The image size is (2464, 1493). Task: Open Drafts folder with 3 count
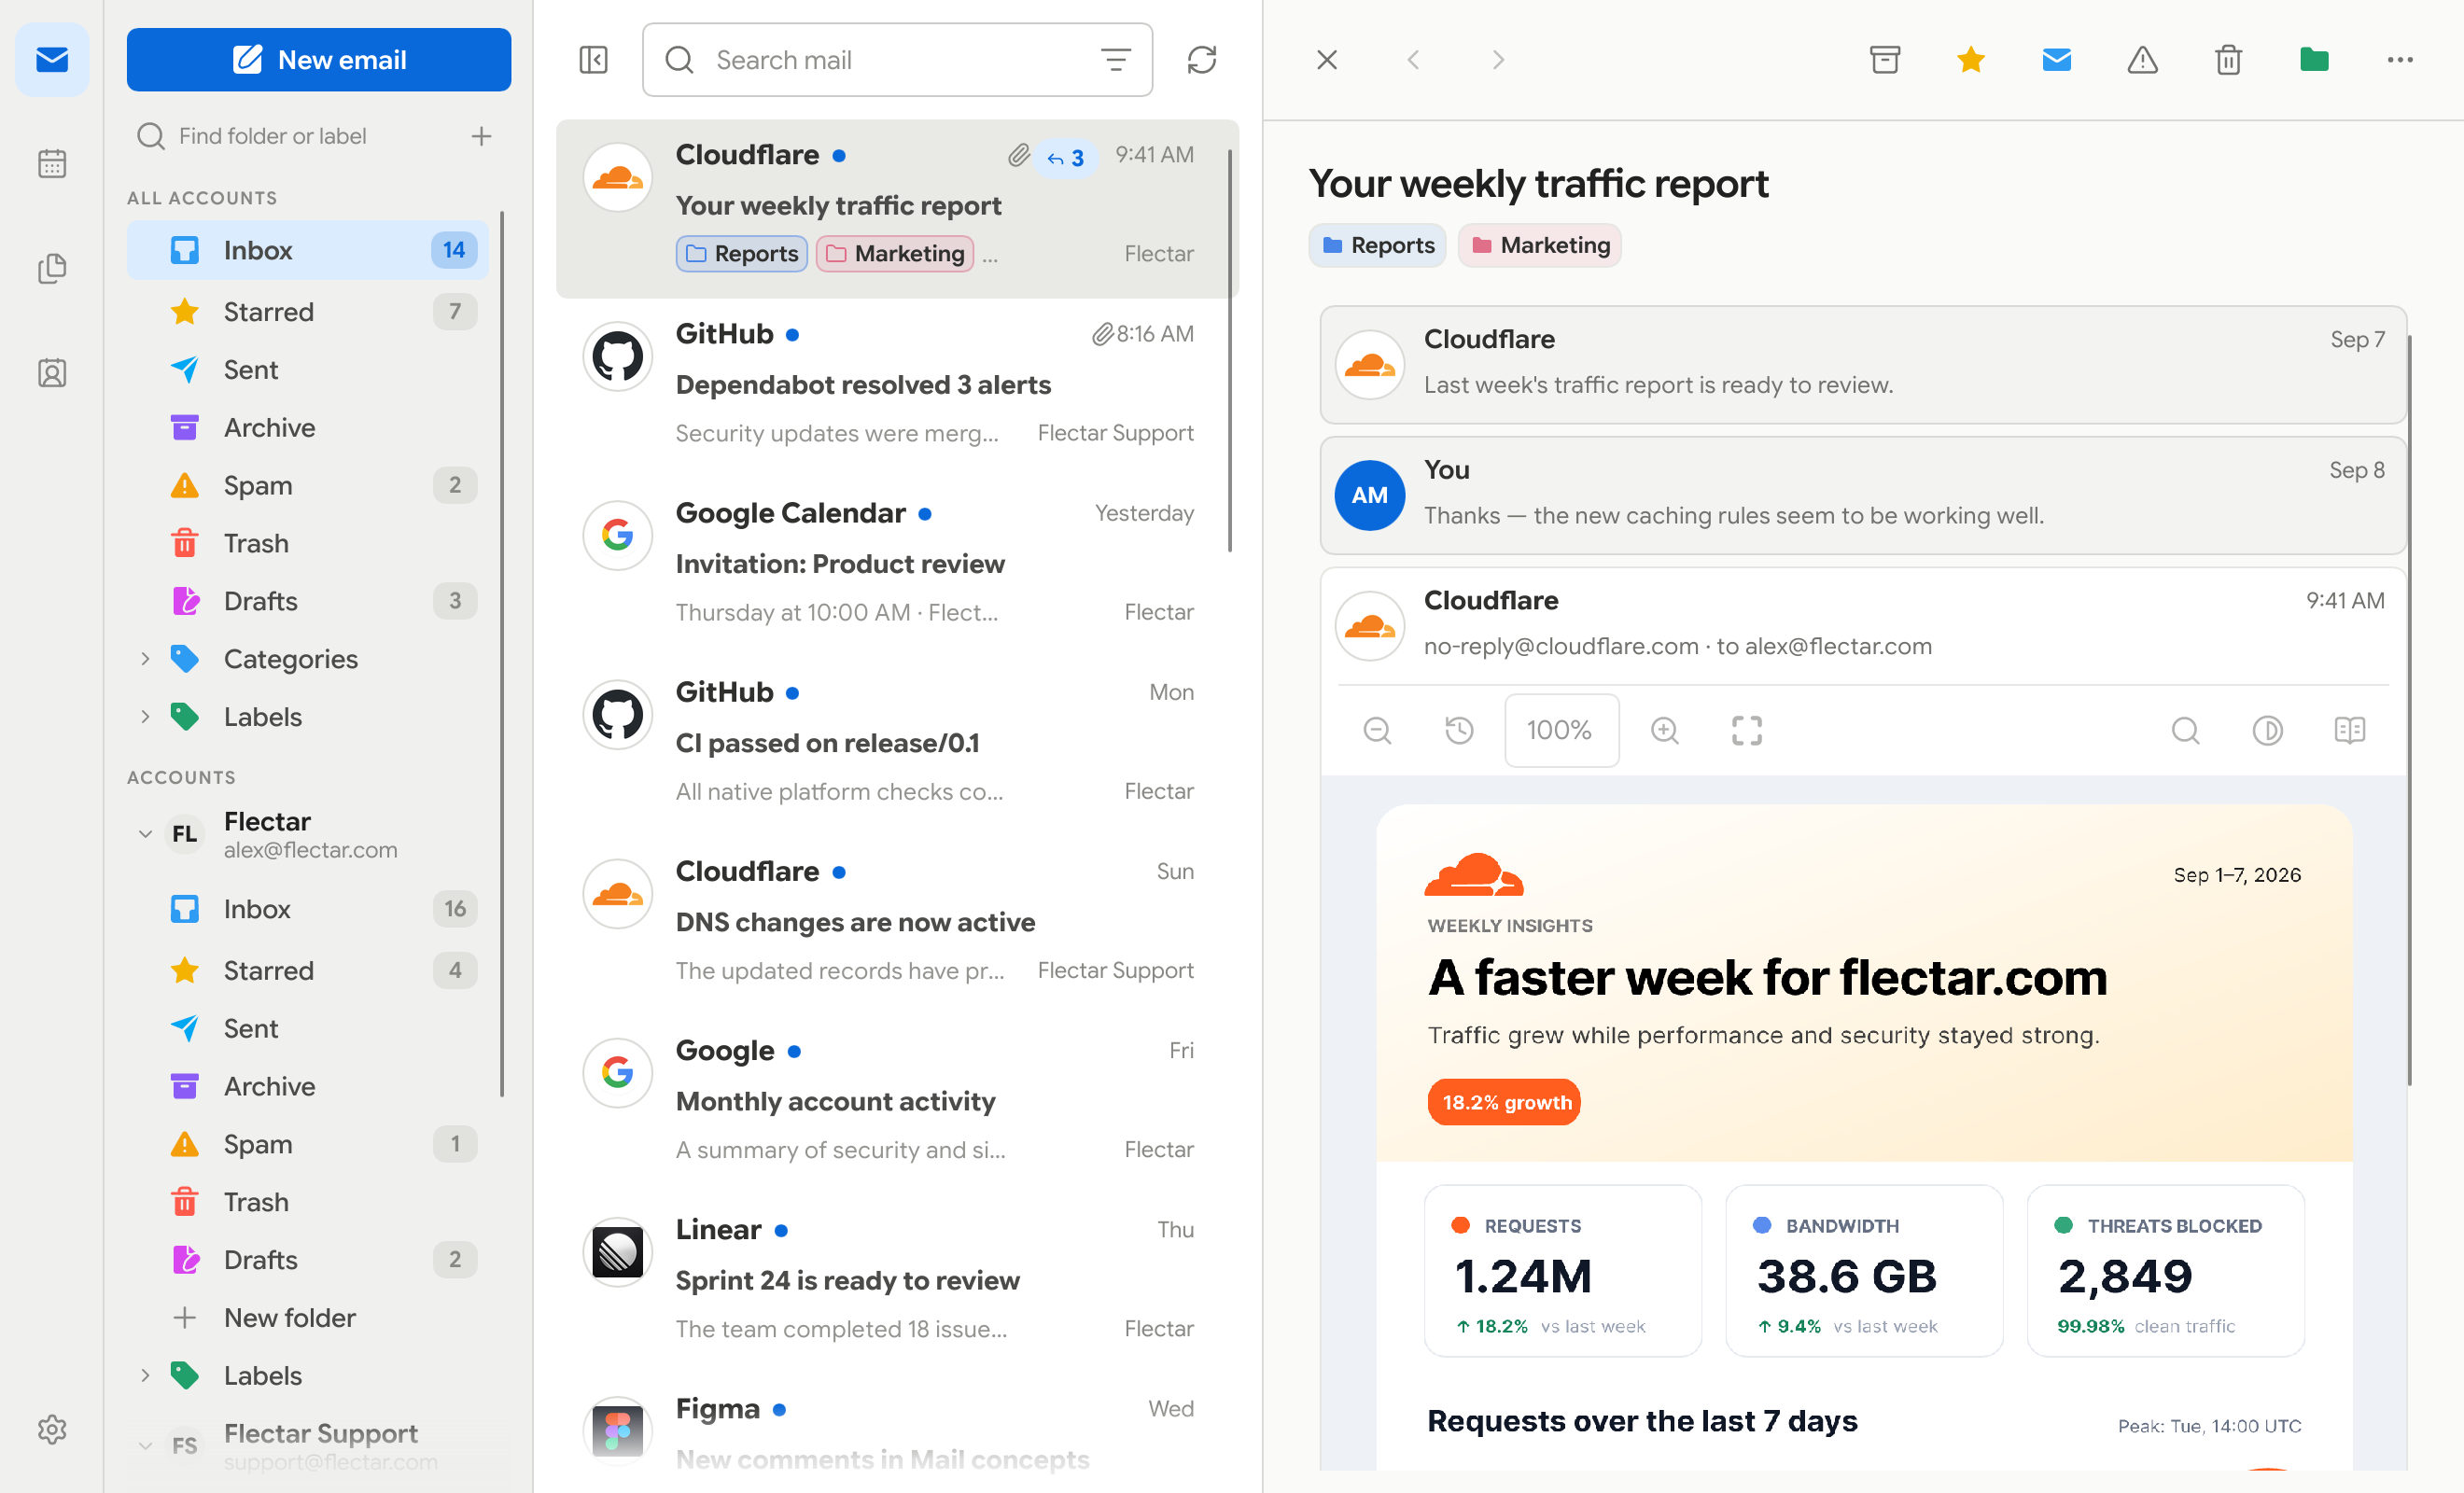coord(308,601)
